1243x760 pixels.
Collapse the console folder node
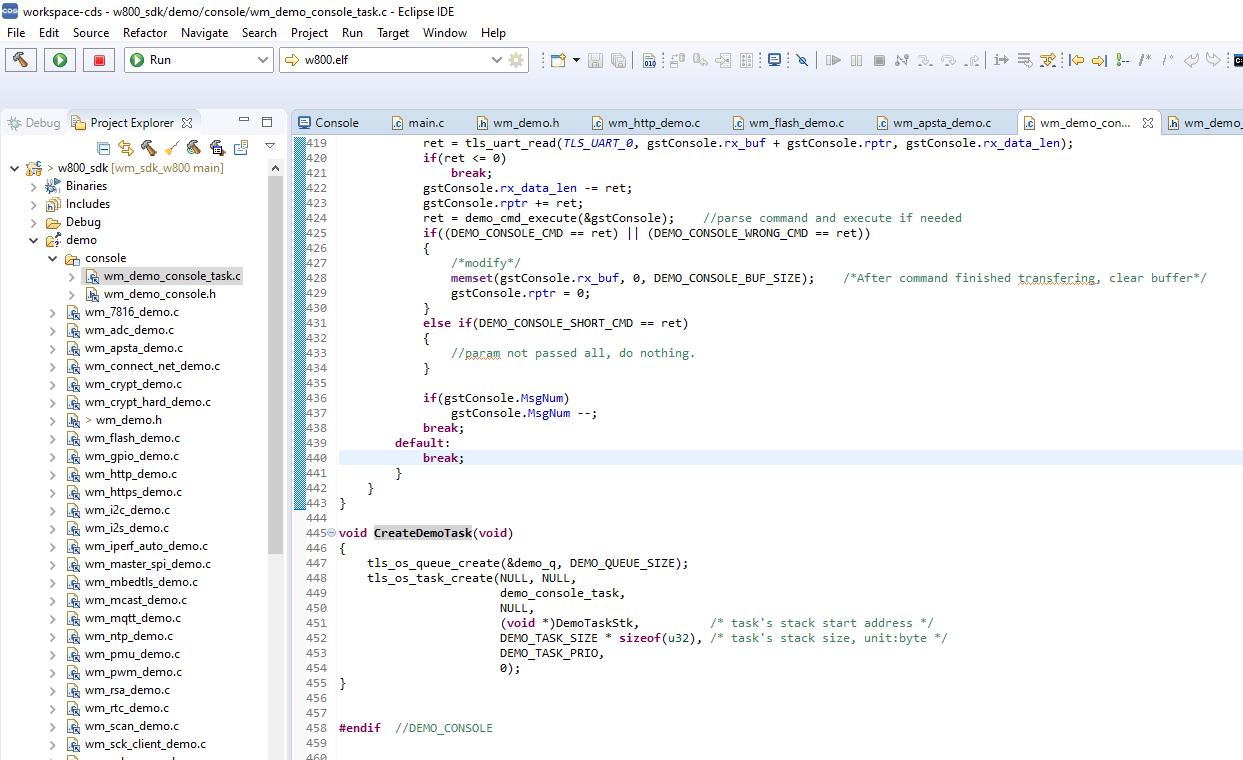coord(52,258)
